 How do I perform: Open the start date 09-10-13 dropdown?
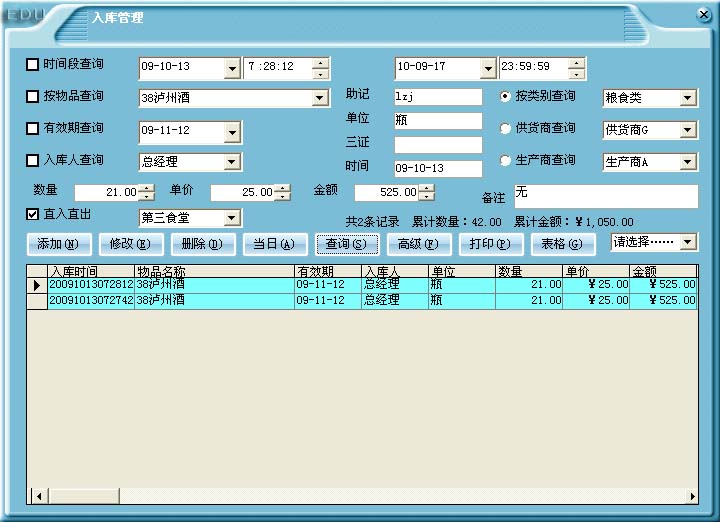(232, 68)
